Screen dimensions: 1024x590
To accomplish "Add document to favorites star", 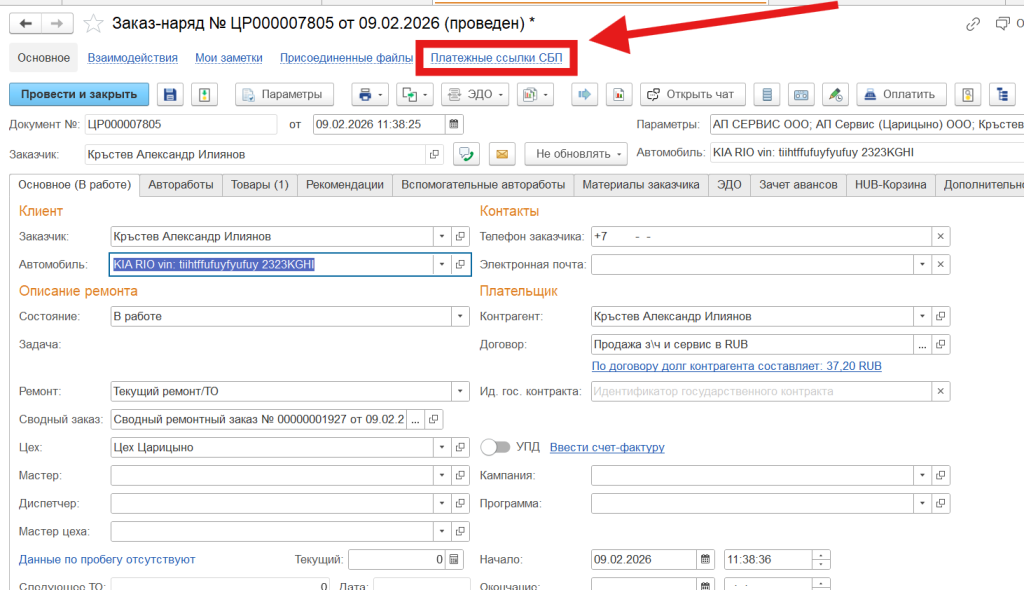I will 93,23.
